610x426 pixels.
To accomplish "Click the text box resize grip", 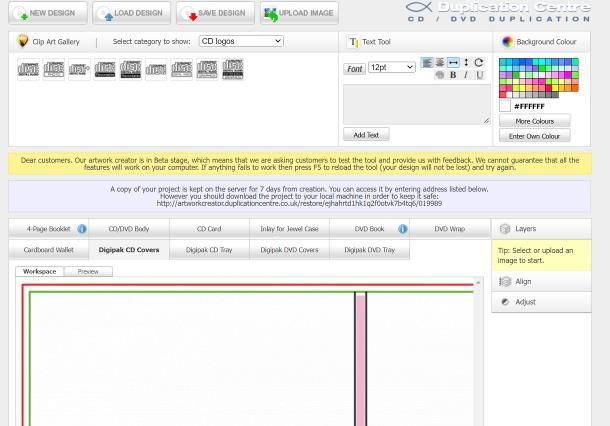I will click(x=486, y=121).
